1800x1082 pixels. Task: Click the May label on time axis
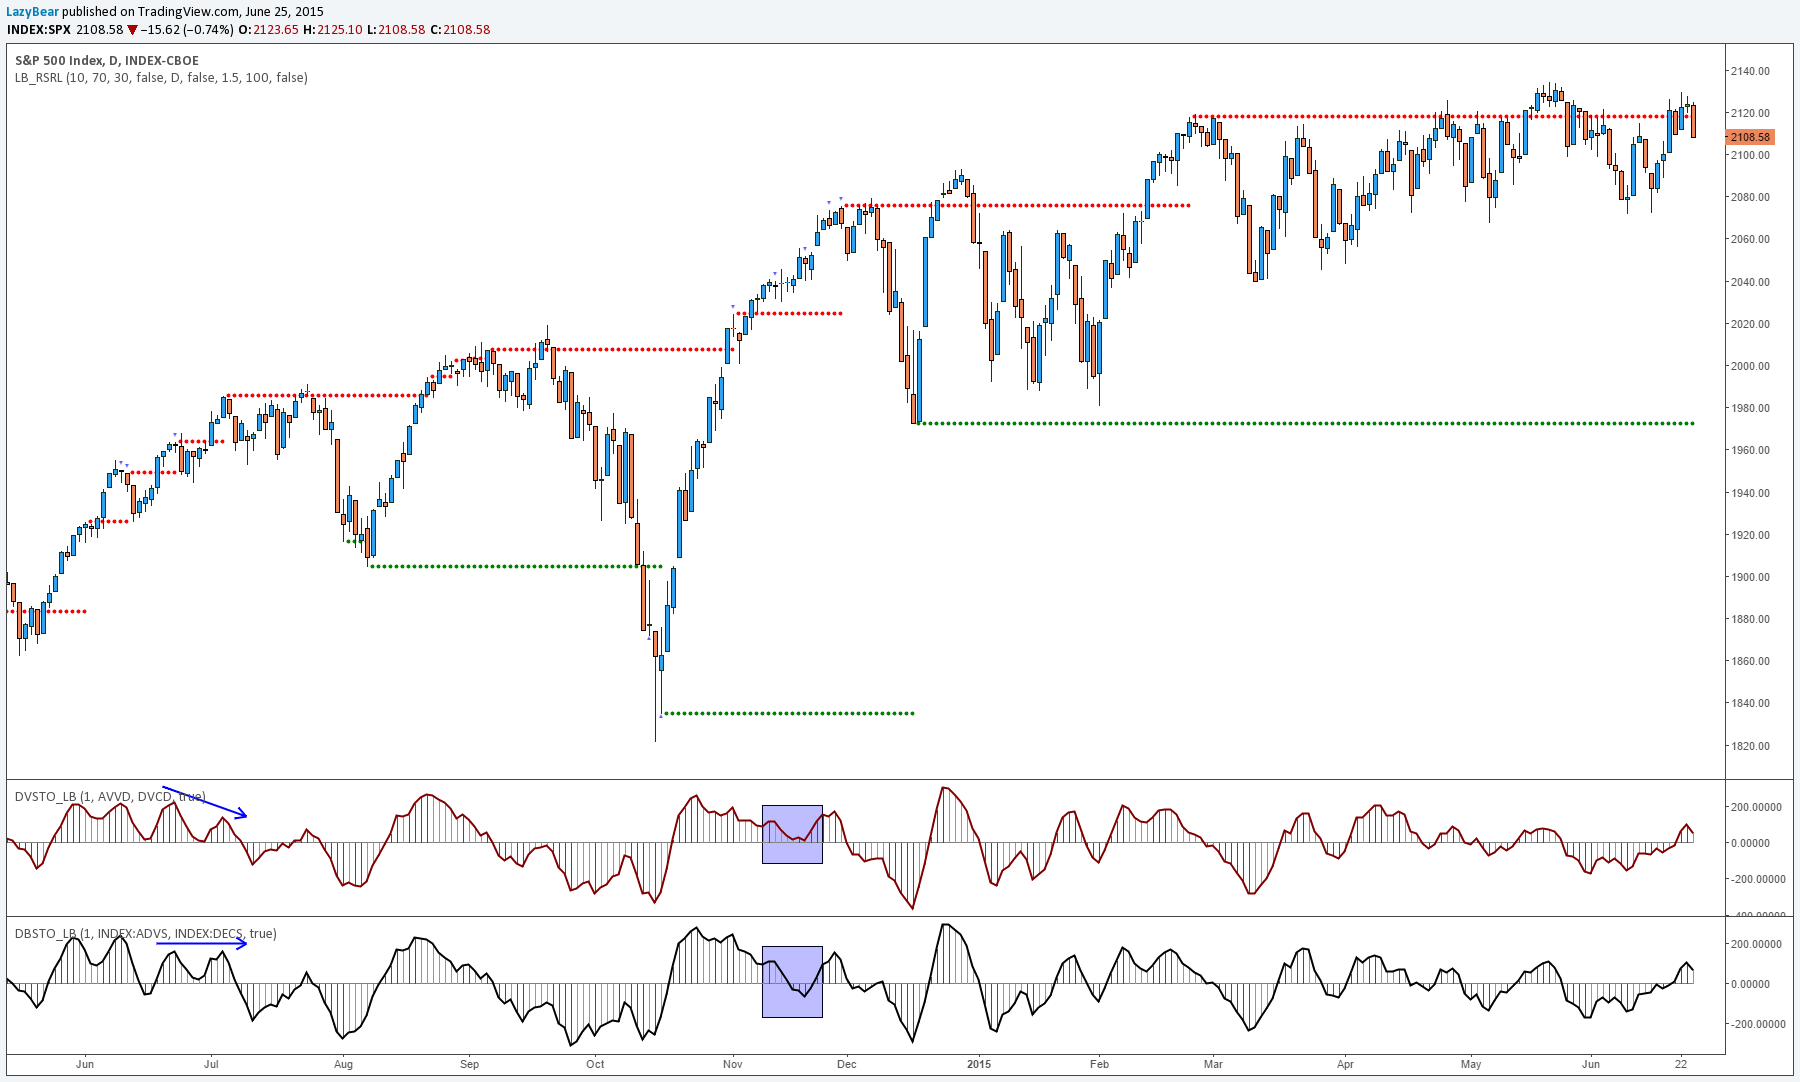pos(1471,1064)
